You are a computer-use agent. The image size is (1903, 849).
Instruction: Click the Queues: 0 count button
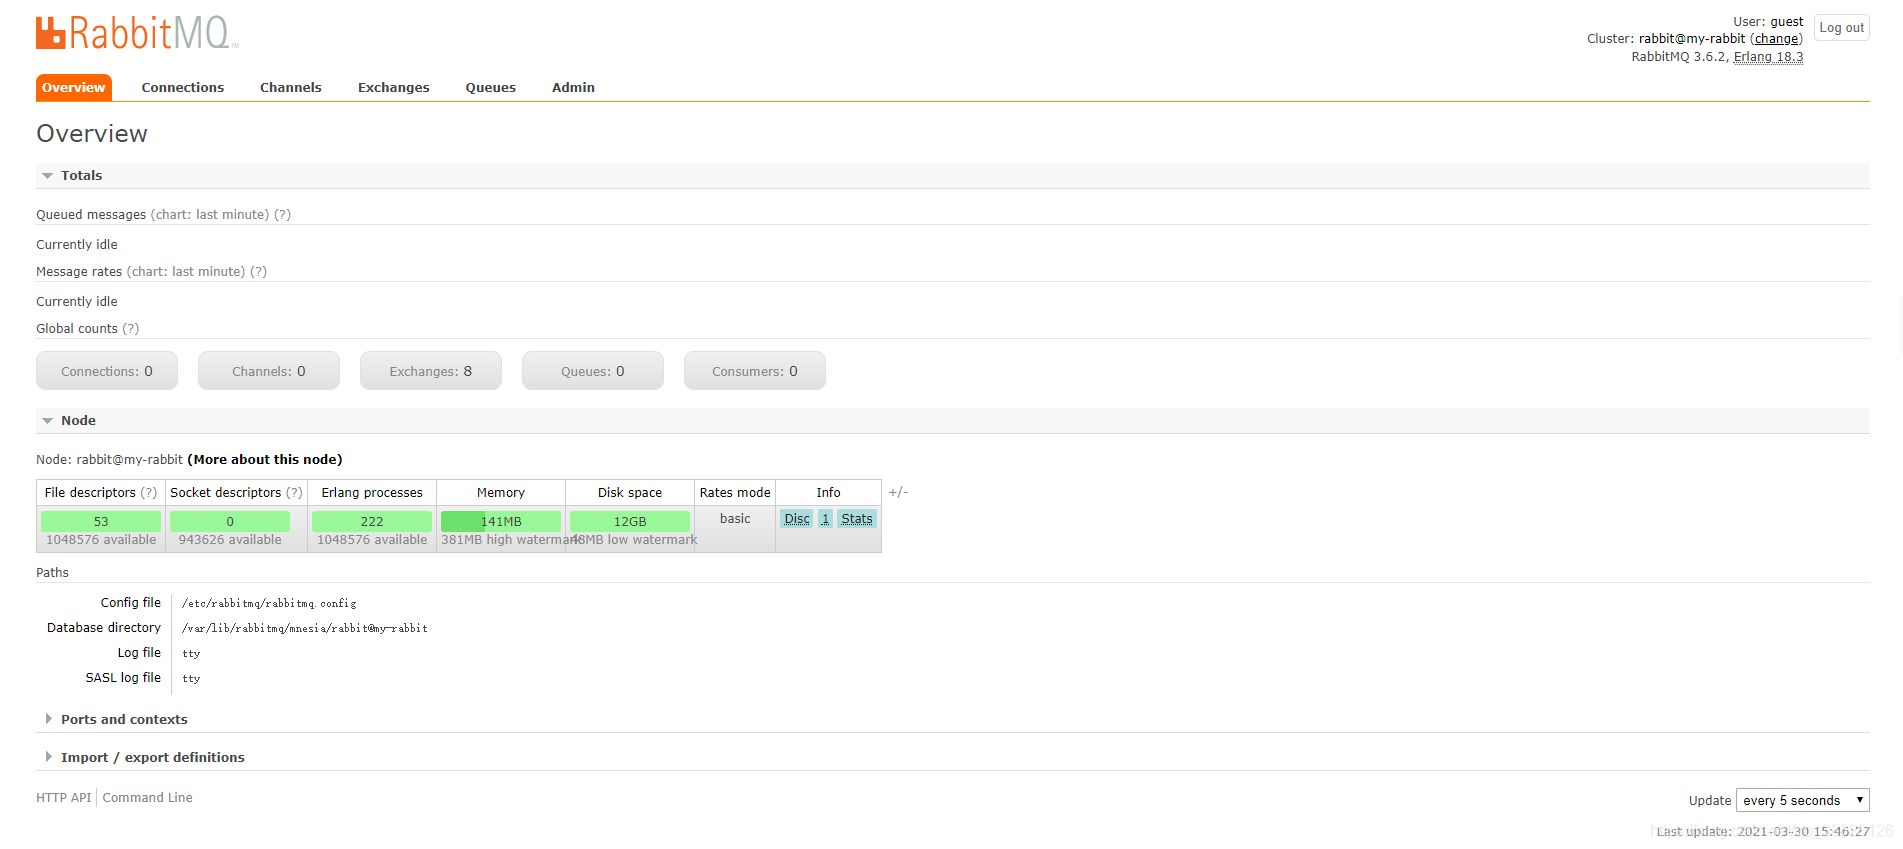593,371
